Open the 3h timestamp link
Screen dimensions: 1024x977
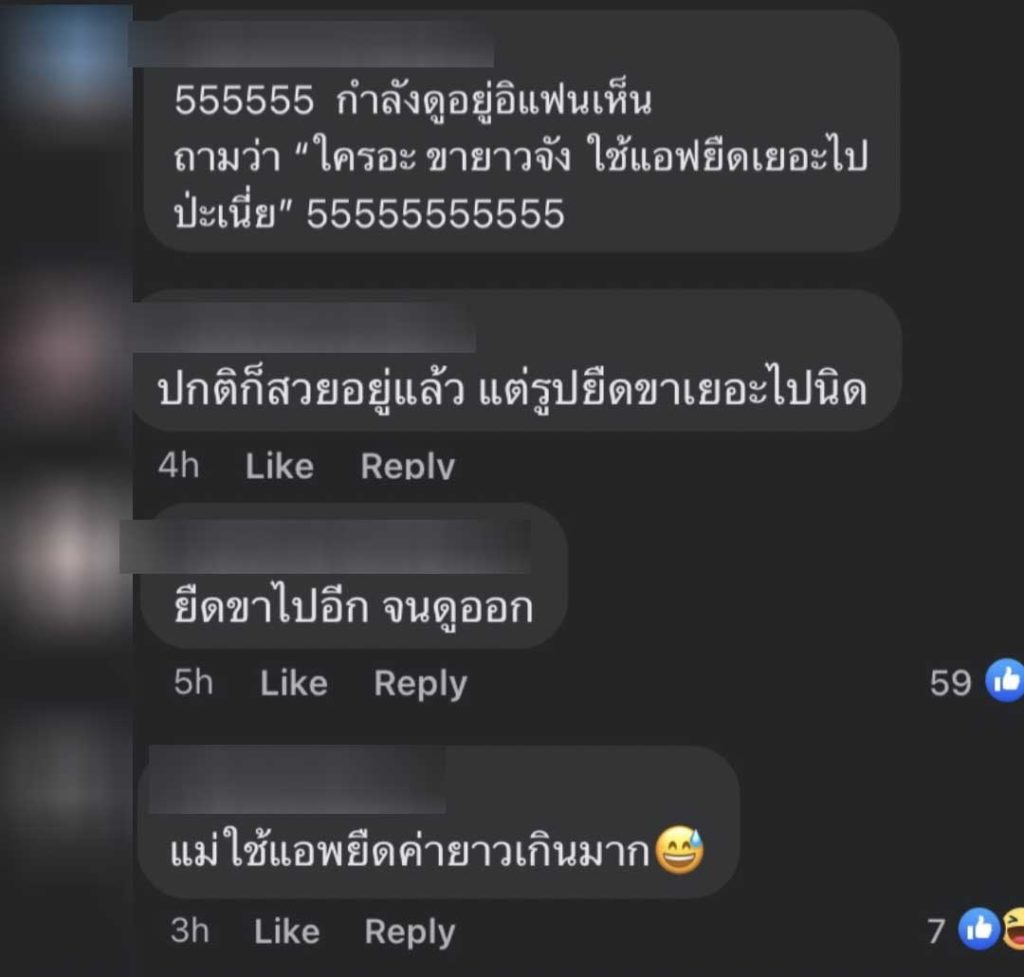click(x=190, y=931)
